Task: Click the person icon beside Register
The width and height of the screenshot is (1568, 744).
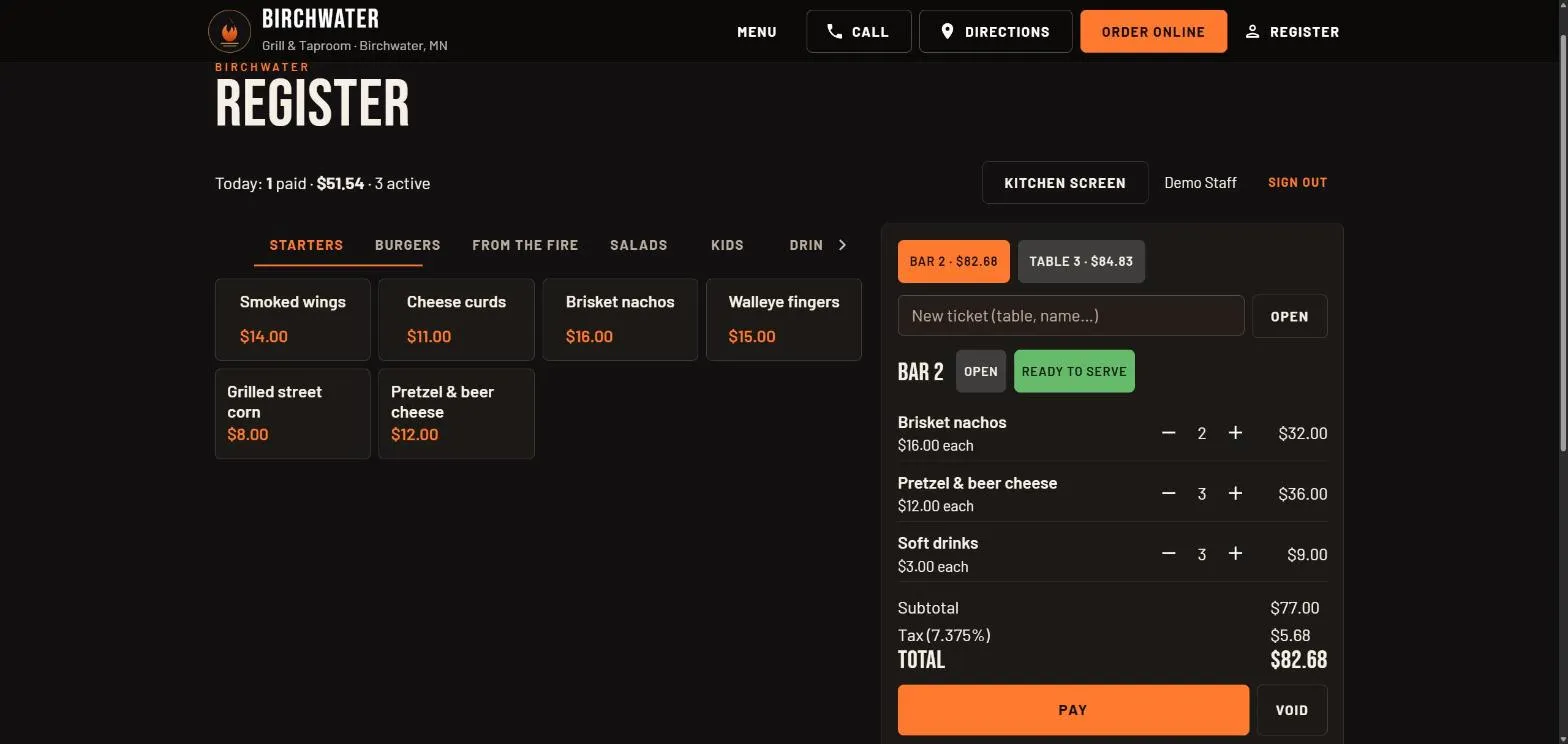Action: [x=1252, y=32]
